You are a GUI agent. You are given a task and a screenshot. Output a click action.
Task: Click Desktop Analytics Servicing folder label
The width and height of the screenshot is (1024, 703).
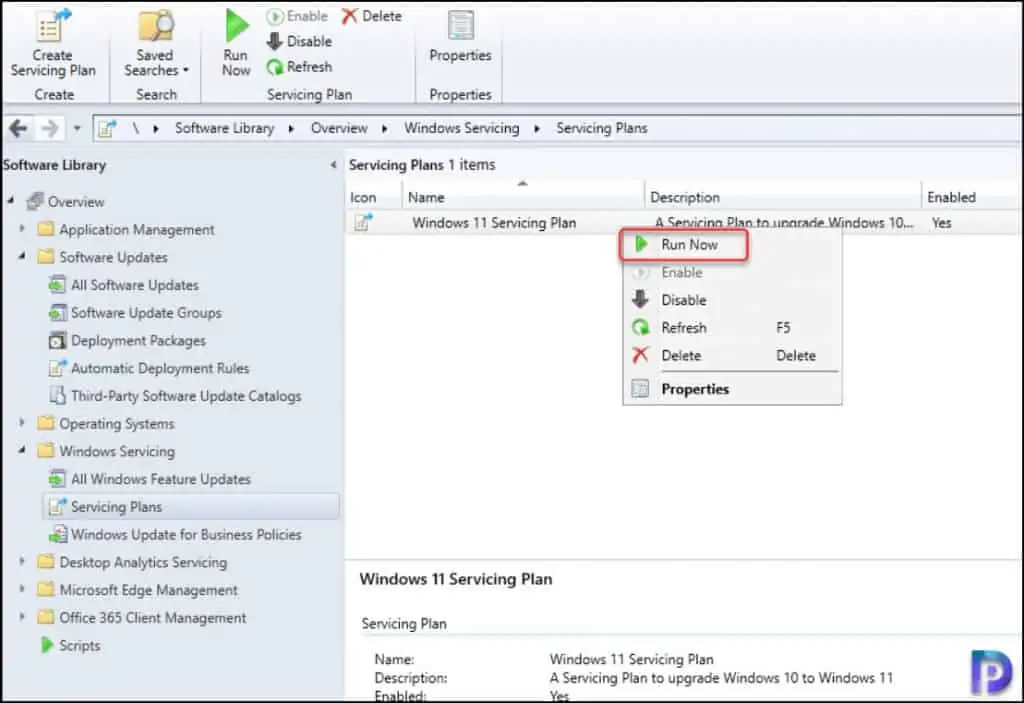(143, 563)
